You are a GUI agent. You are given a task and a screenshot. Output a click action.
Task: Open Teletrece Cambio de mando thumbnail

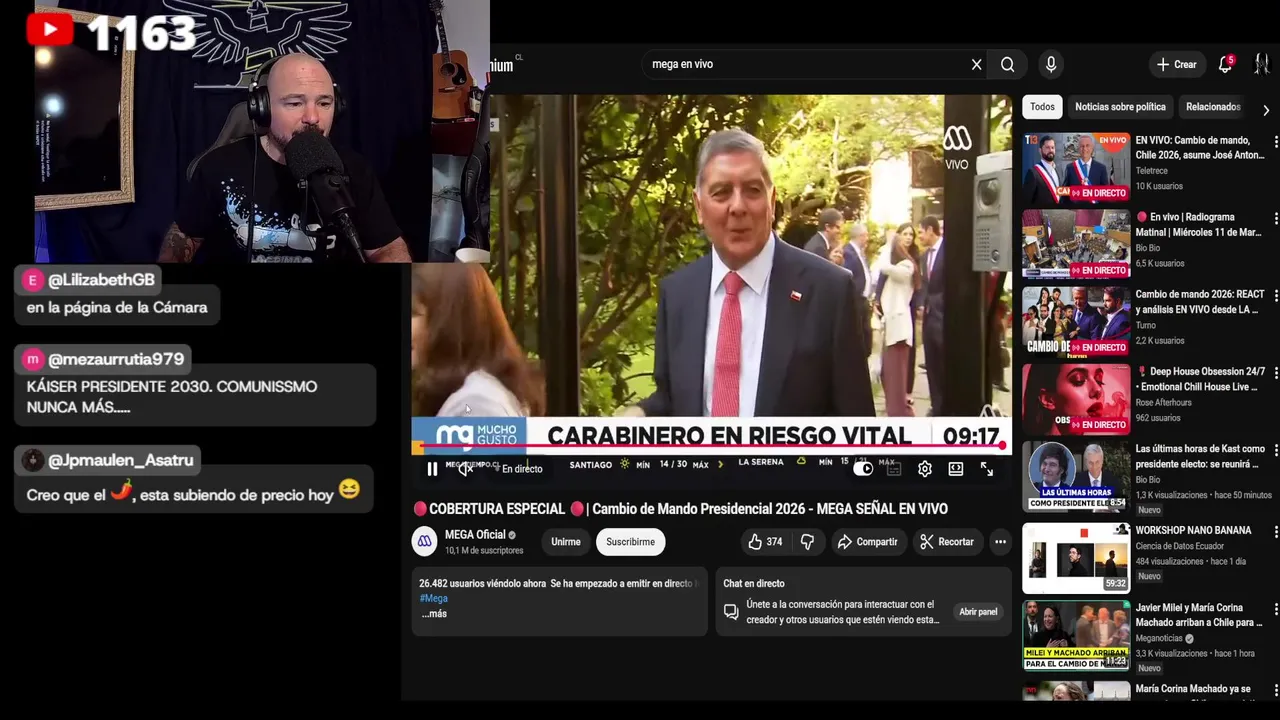(1076, 168)
